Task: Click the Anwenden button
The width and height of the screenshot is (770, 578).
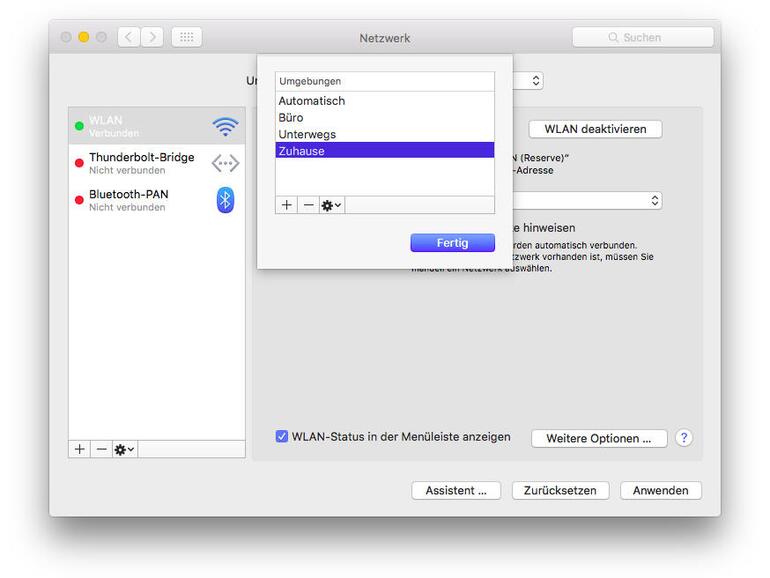Action: pos(660,490)
